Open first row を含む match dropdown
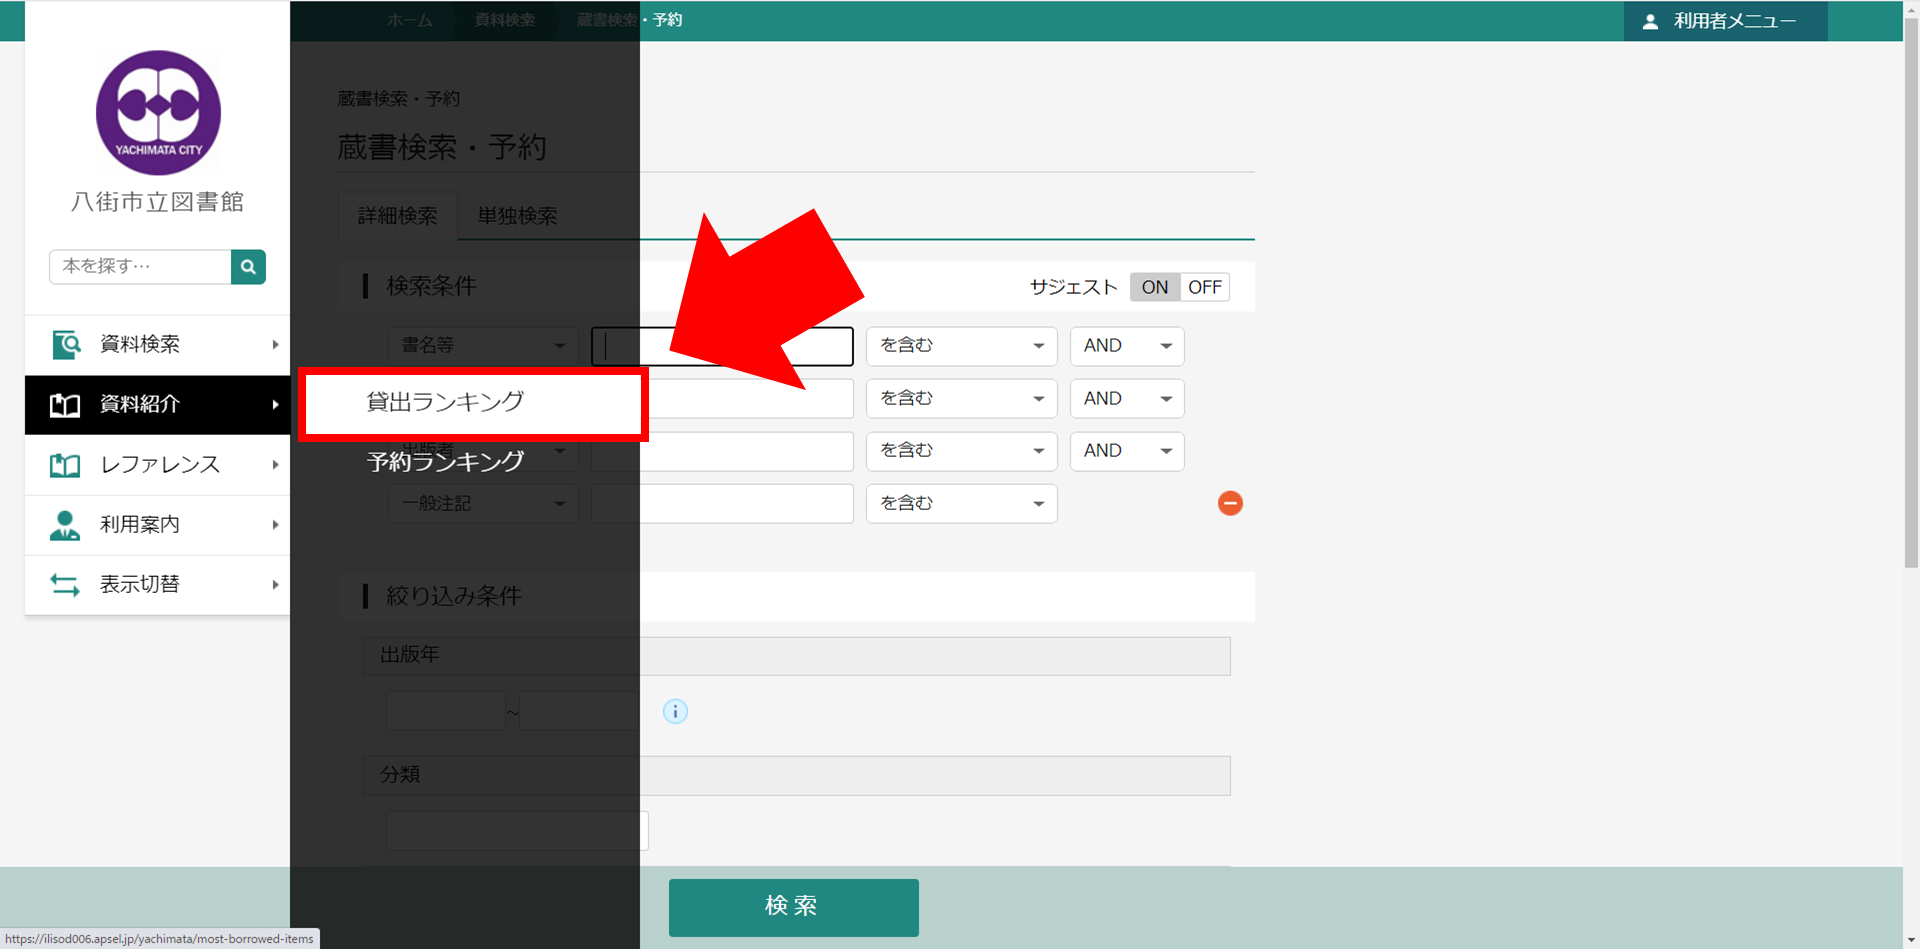This screenshot has height=949, width=1920. (961, 346)
